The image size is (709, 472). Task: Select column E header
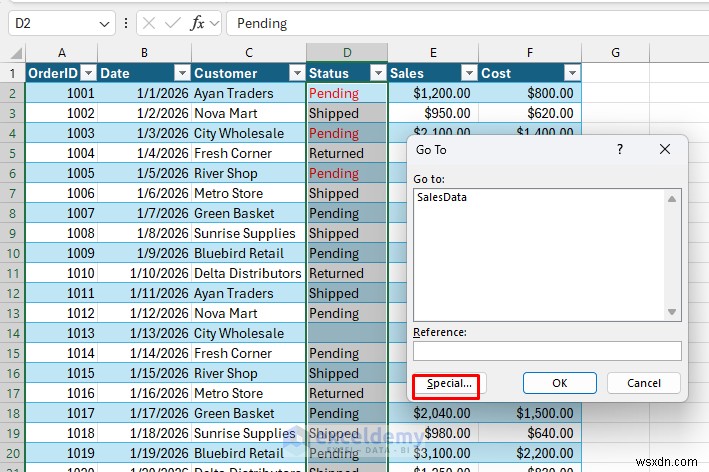(433, 53)
